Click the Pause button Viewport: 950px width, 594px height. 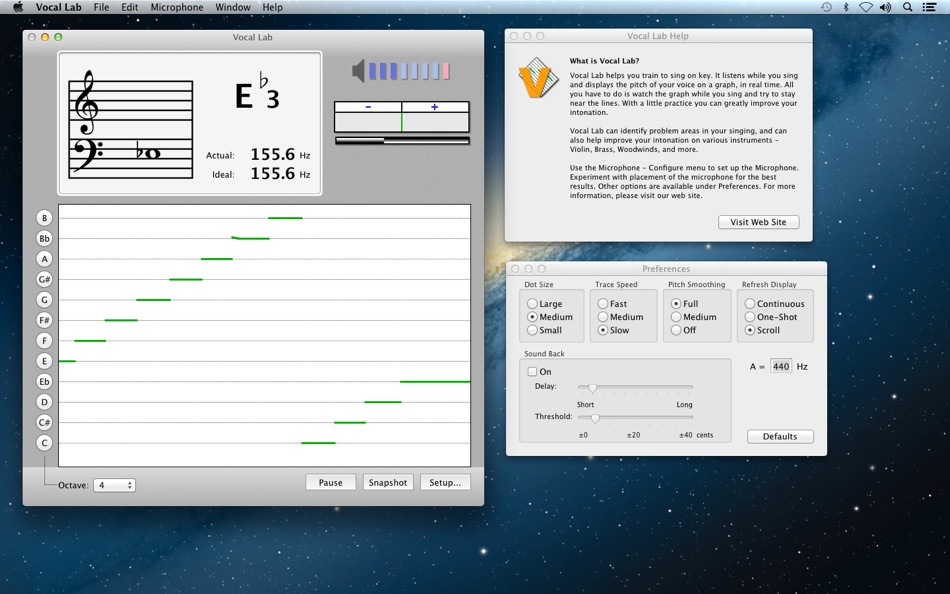click(331, 482)
